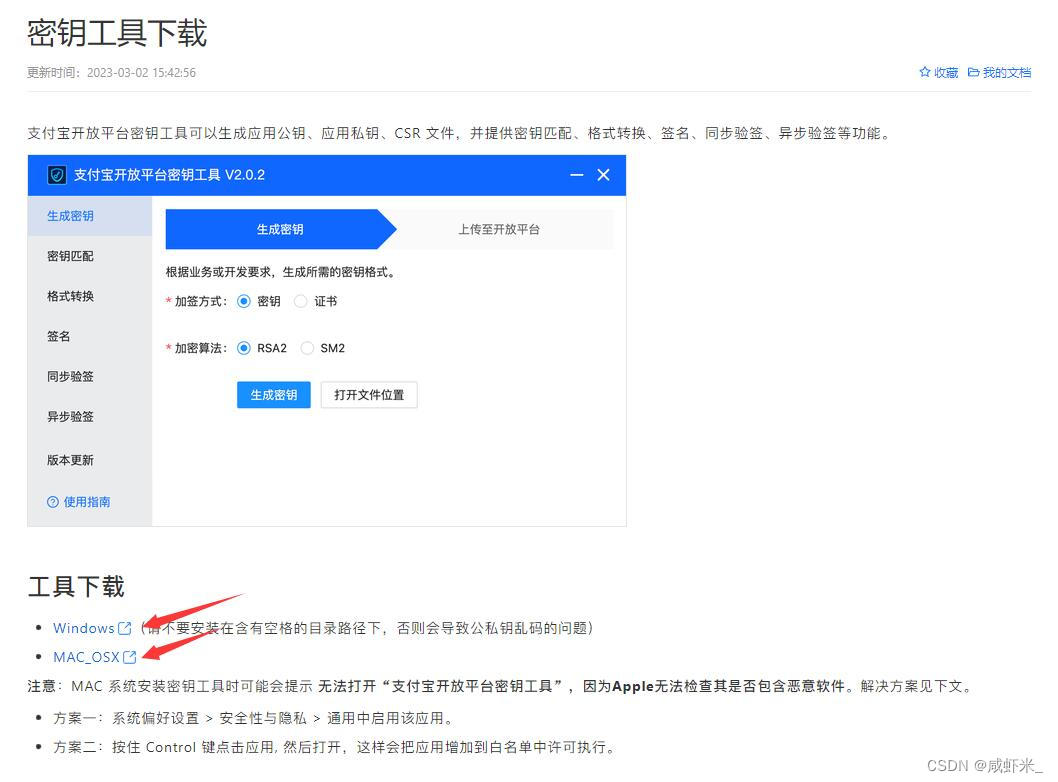Click the 收藏 star icon

[925, 72]
